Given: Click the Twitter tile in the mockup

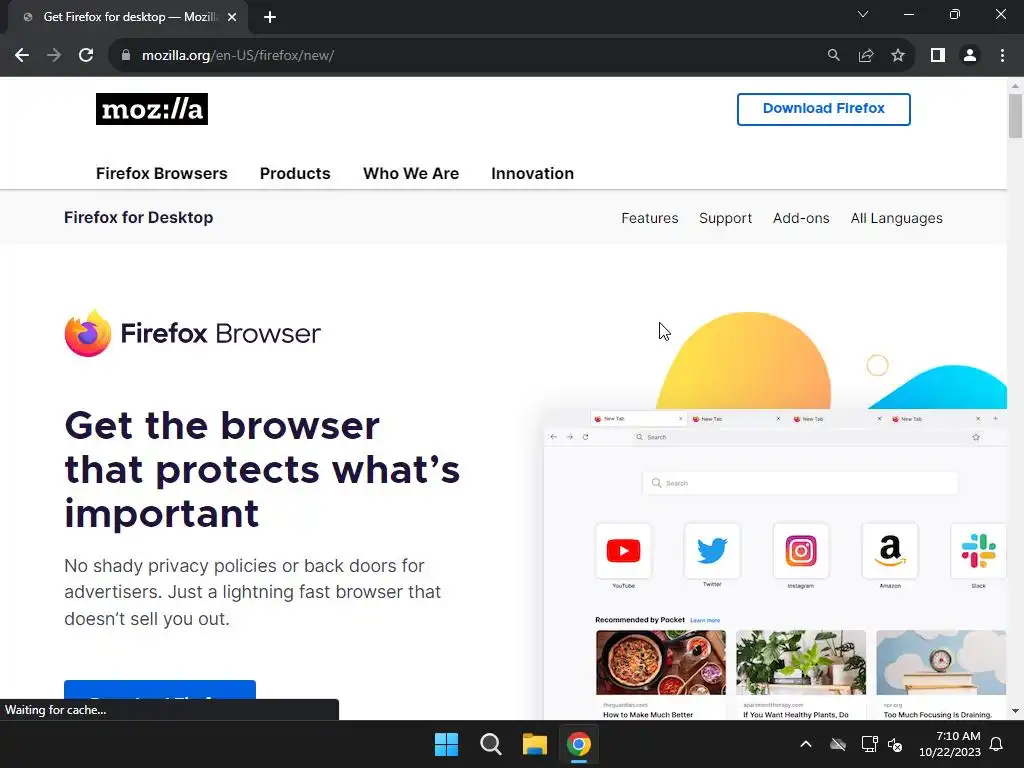Looking at the screenshot, I should coord(712,551).
